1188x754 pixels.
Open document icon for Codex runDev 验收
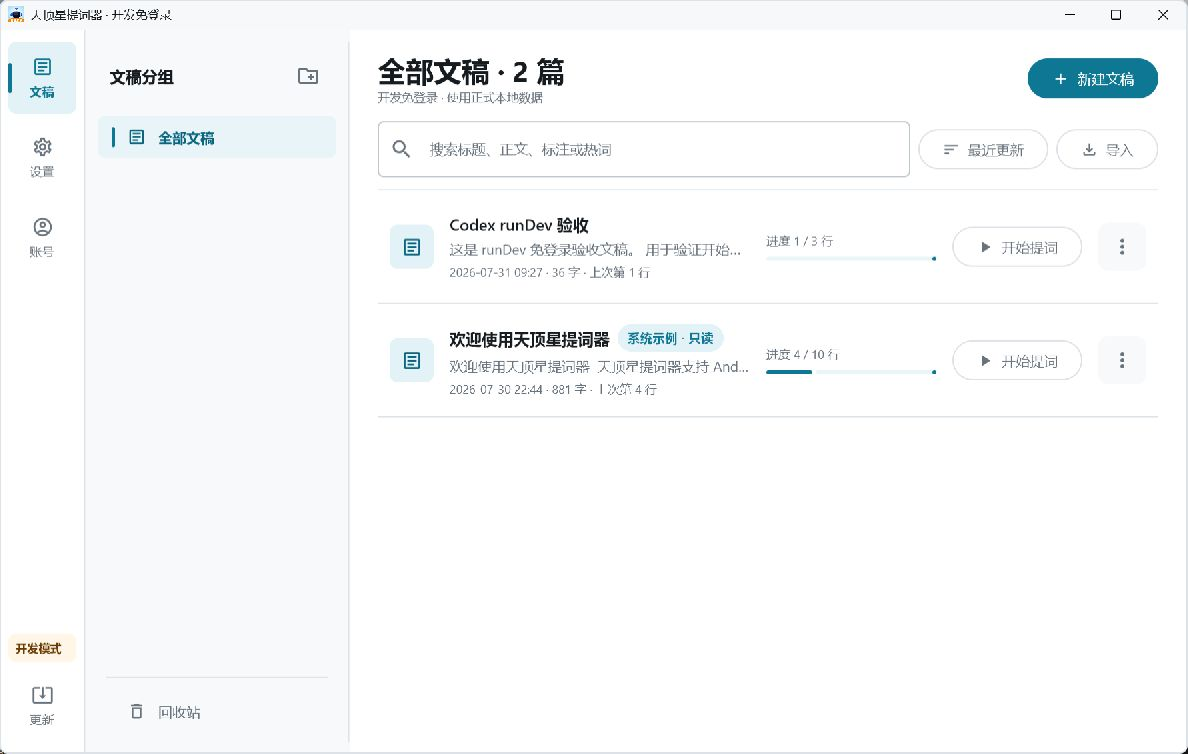(411, 247)
